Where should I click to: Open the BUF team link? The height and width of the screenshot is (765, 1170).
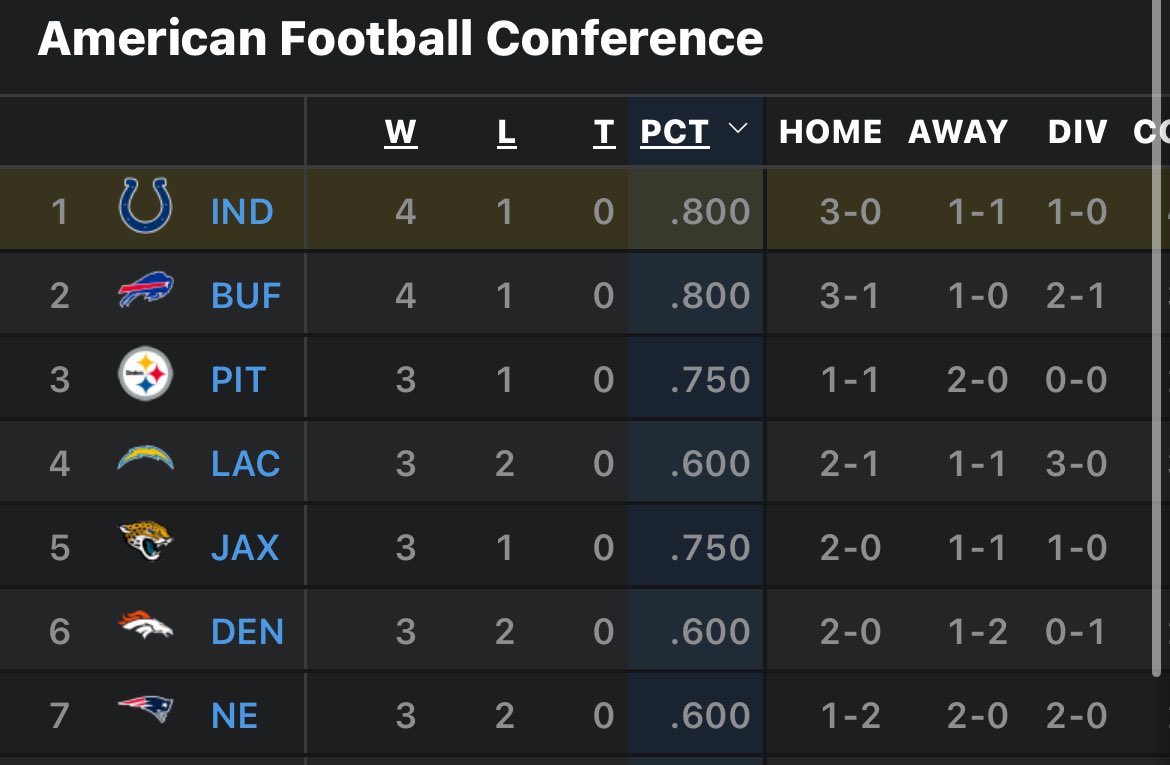tap(246, 296)
